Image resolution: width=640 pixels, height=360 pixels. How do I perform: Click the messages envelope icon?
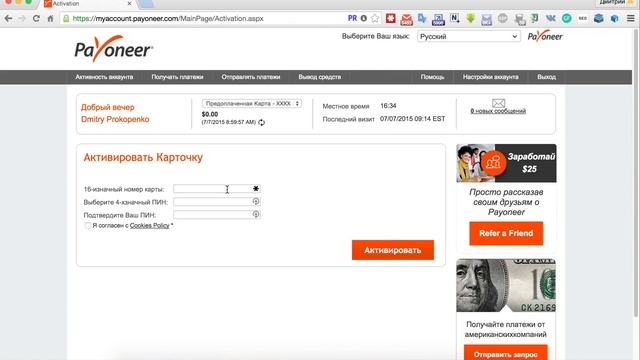pos(498,103)
